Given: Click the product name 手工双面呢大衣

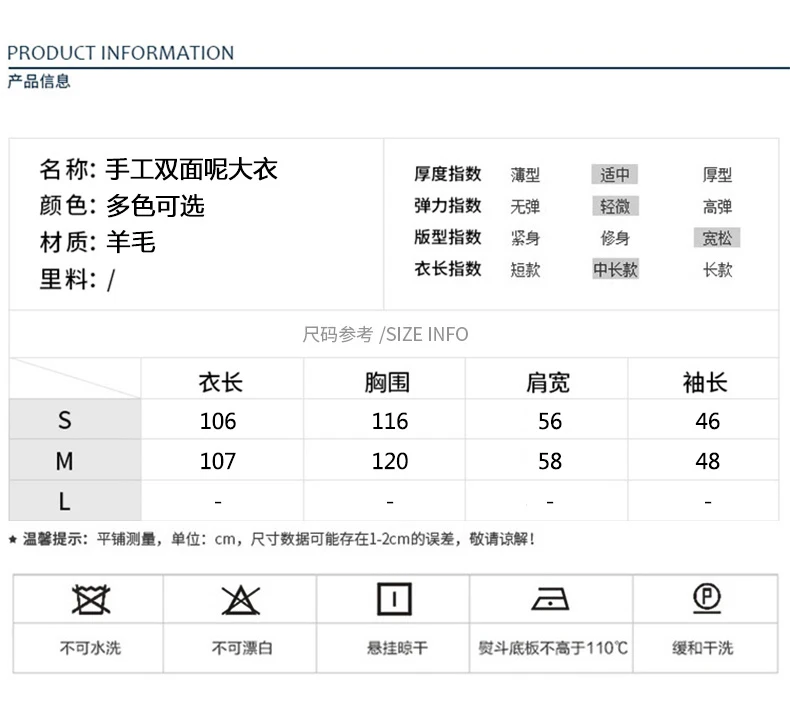Looking at the screenshot, I should pos(191,169).
